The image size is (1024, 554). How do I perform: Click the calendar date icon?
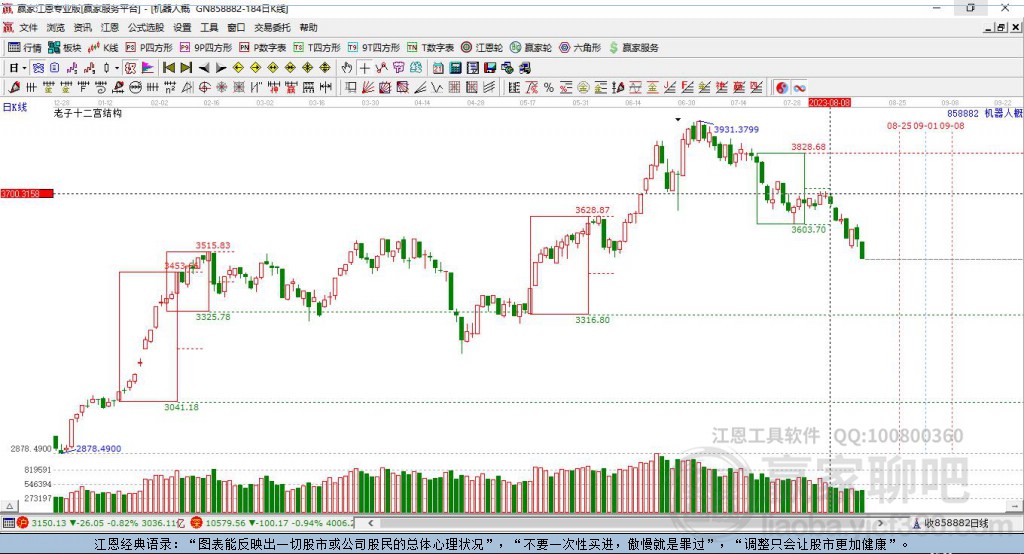pyautogui.click(x=438, y=68)
